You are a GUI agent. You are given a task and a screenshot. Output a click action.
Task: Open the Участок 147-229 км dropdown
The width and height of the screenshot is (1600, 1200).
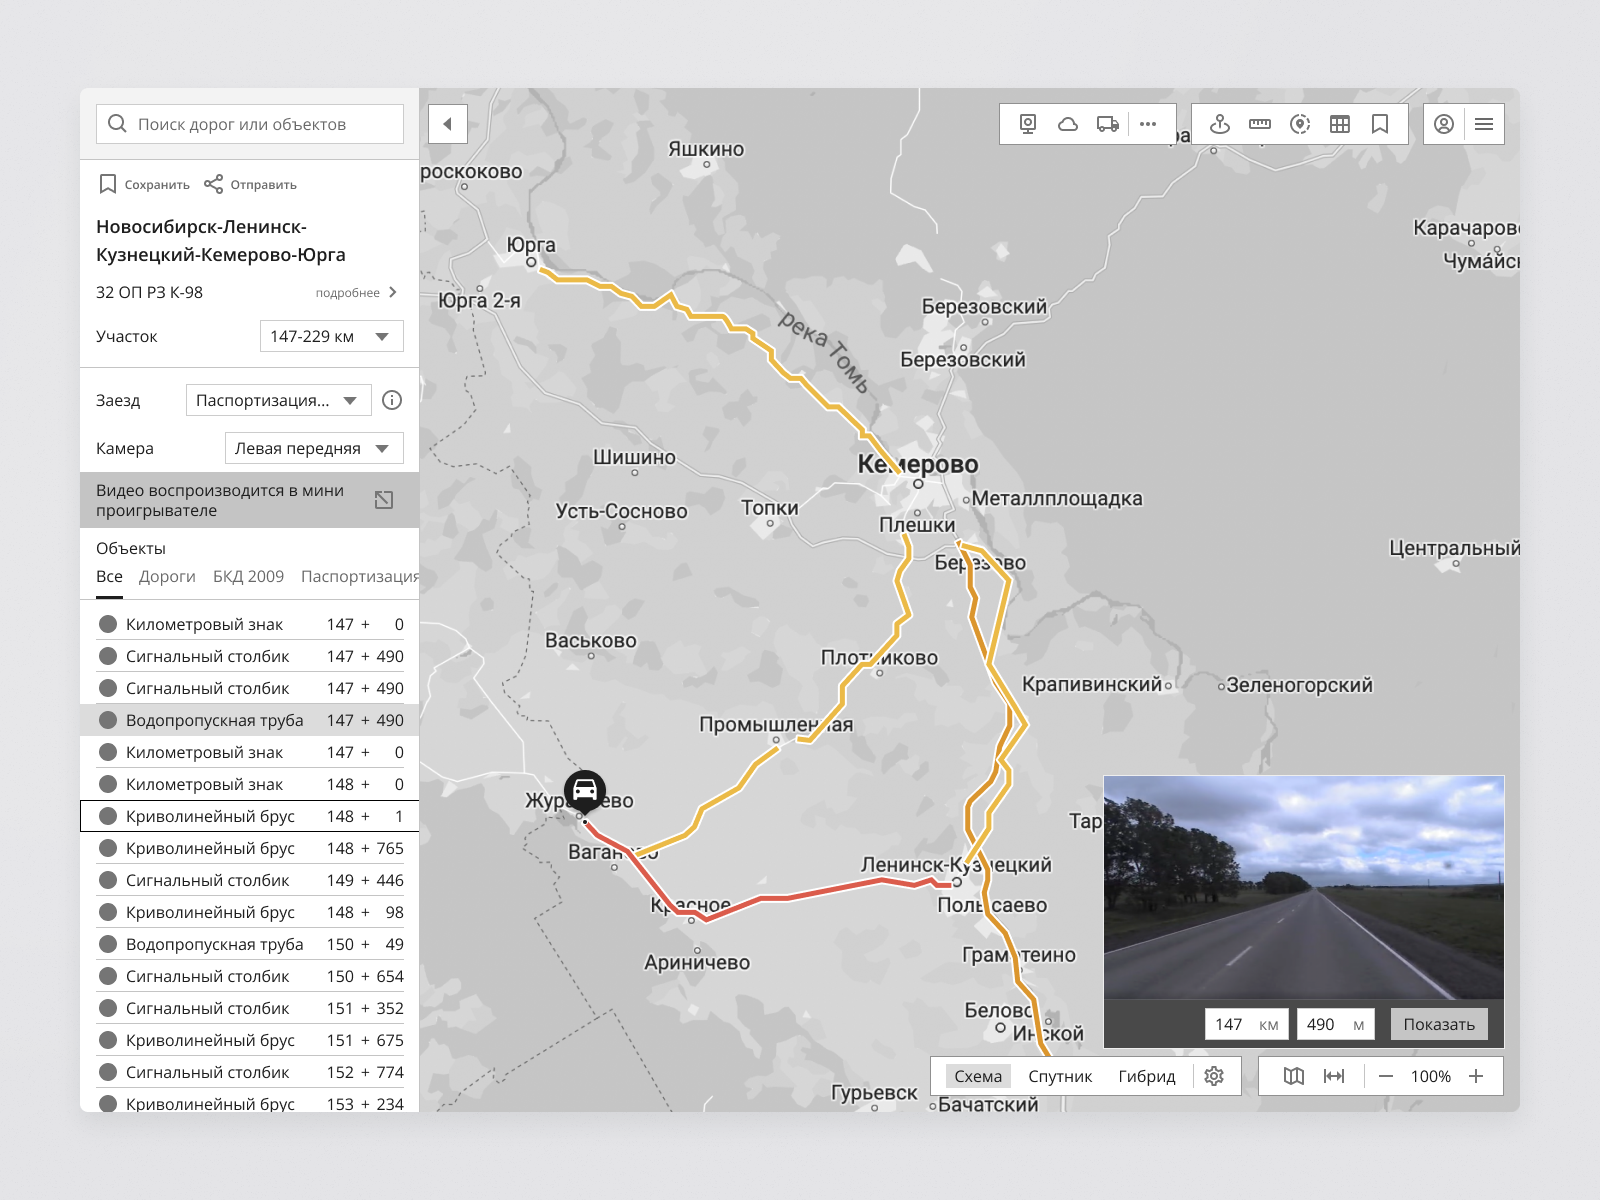[332, 336]
